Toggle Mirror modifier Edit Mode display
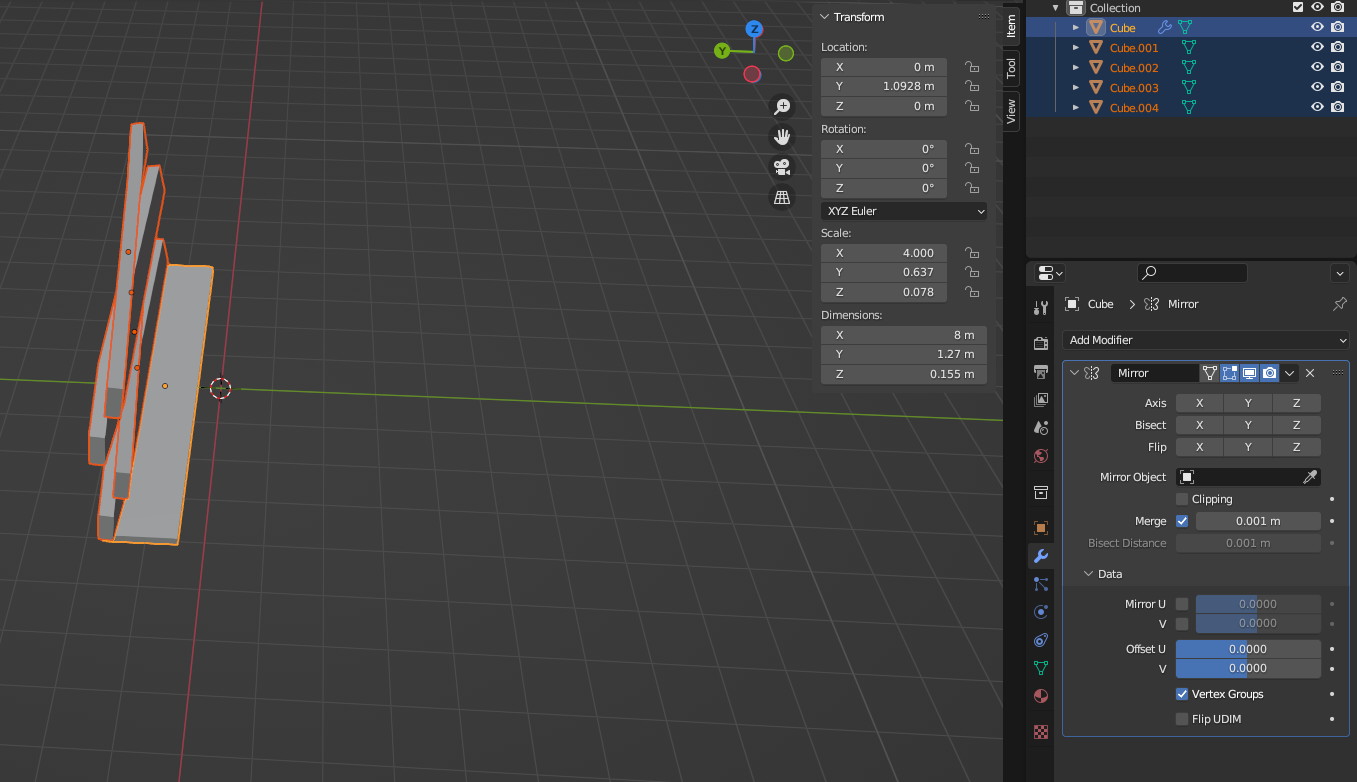 click(x=1229, y=373)
